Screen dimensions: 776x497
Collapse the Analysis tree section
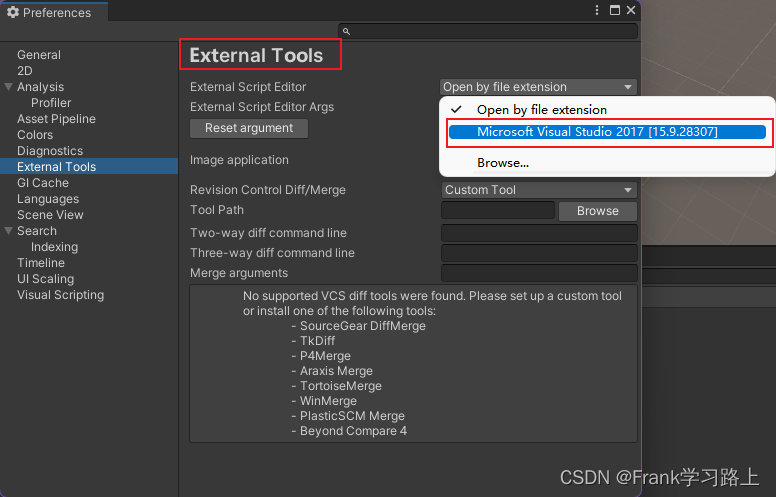click(8, 87)
